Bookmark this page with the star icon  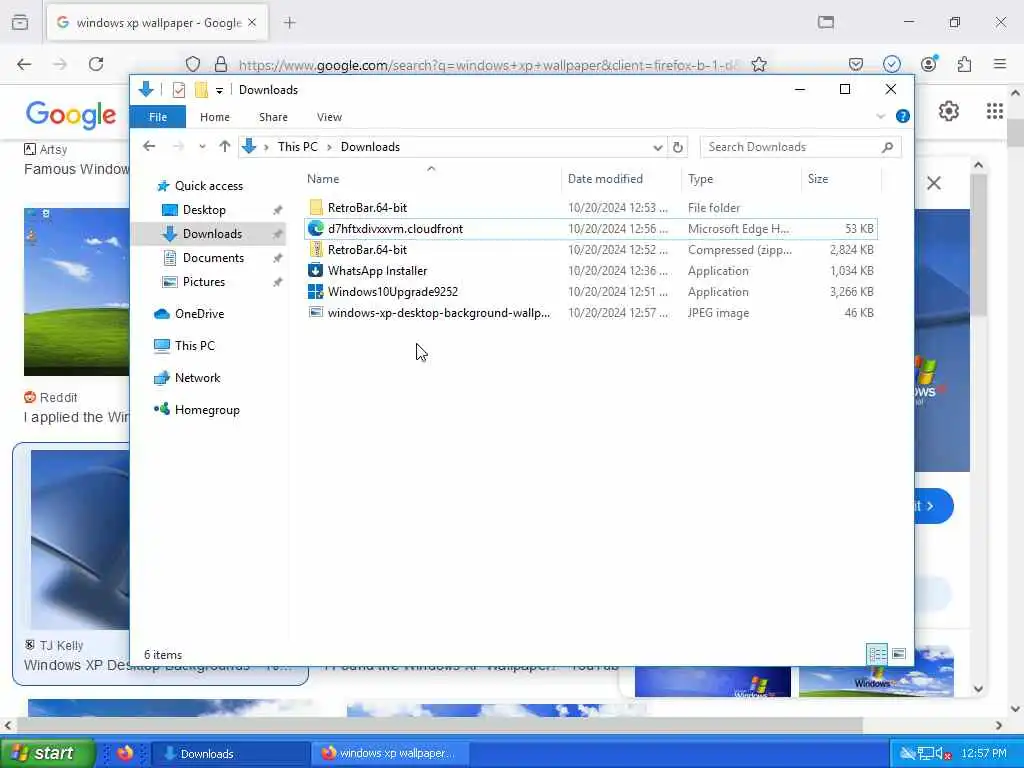759,64
